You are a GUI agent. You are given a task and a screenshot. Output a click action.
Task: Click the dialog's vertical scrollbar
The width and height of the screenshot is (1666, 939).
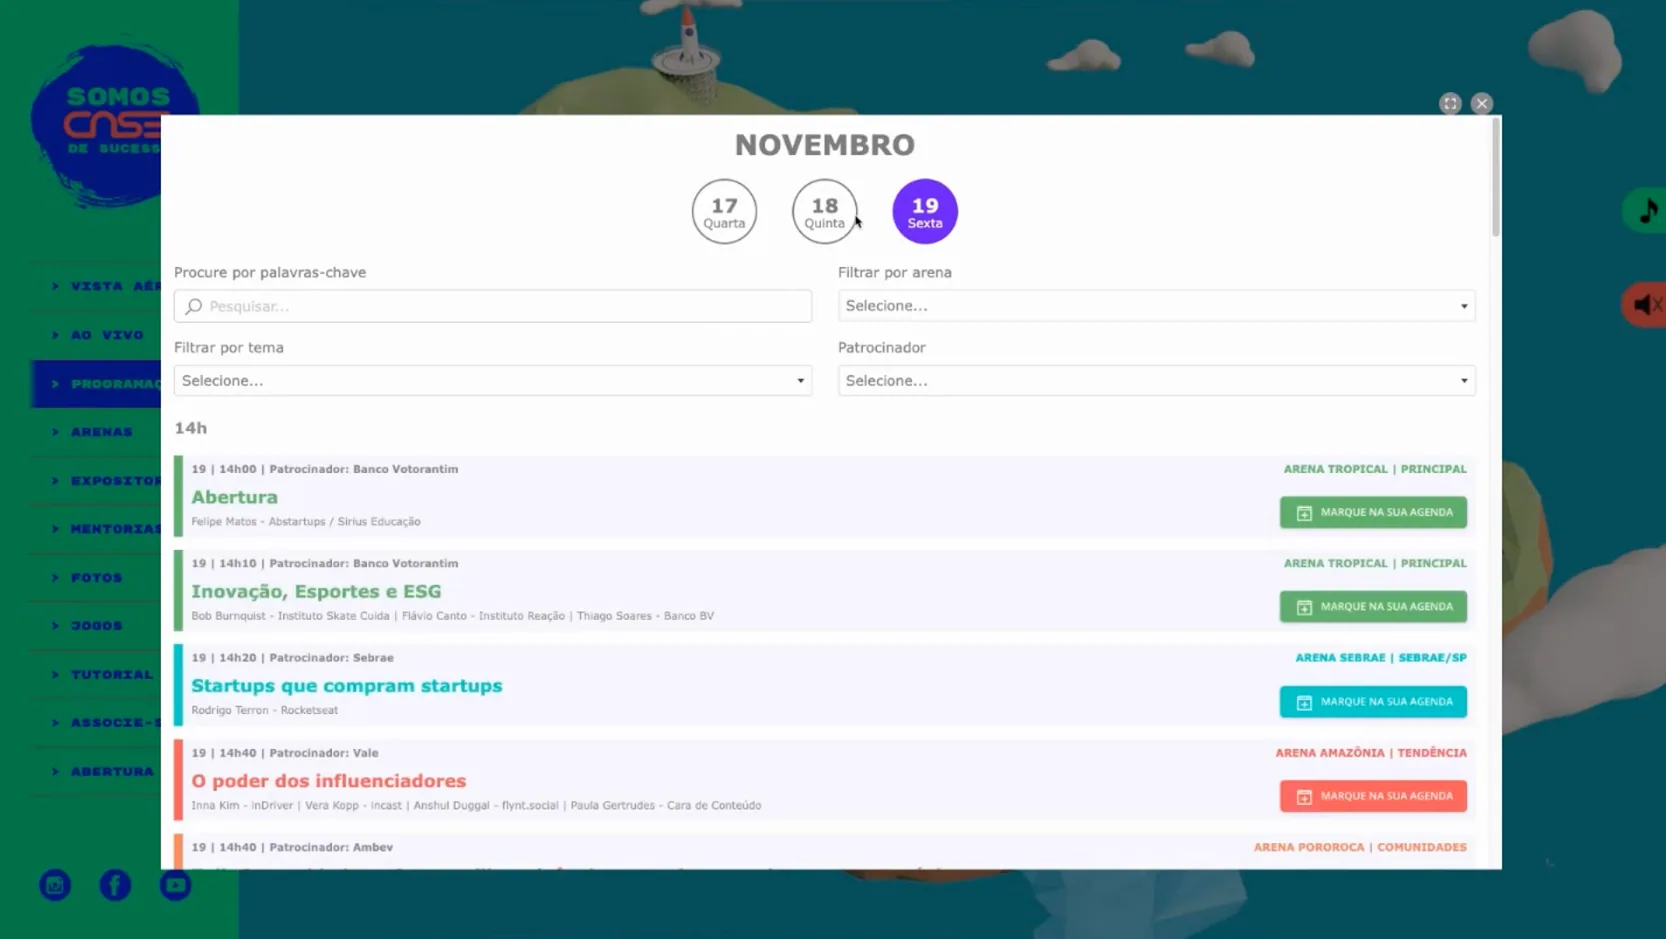pos(1496,177)
